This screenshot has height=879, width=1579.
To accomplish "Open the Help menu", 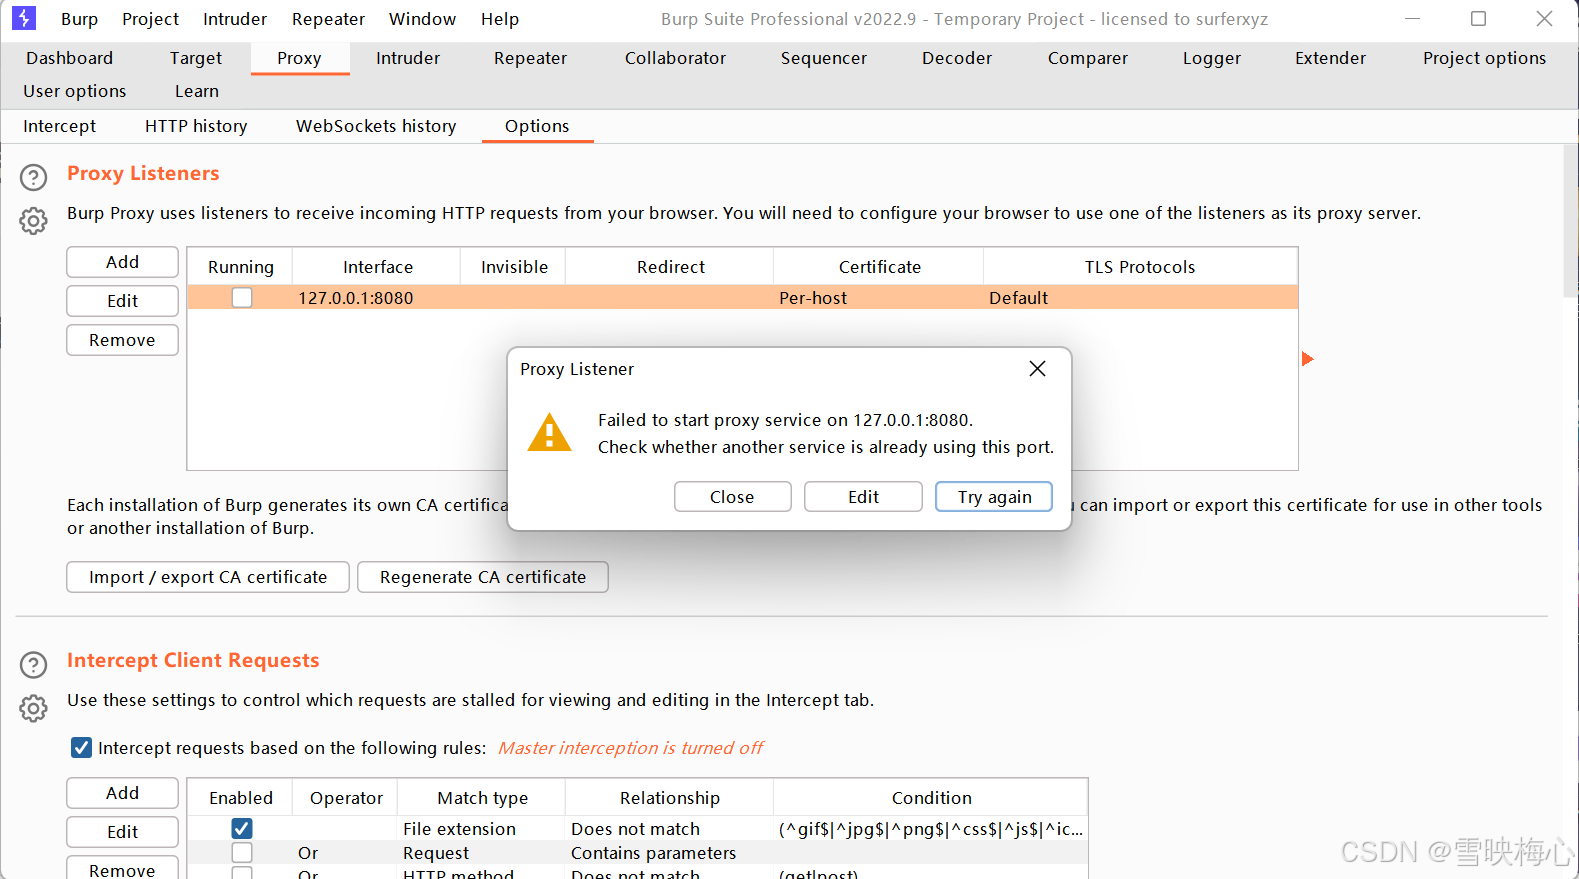I will tap(500, 19).
